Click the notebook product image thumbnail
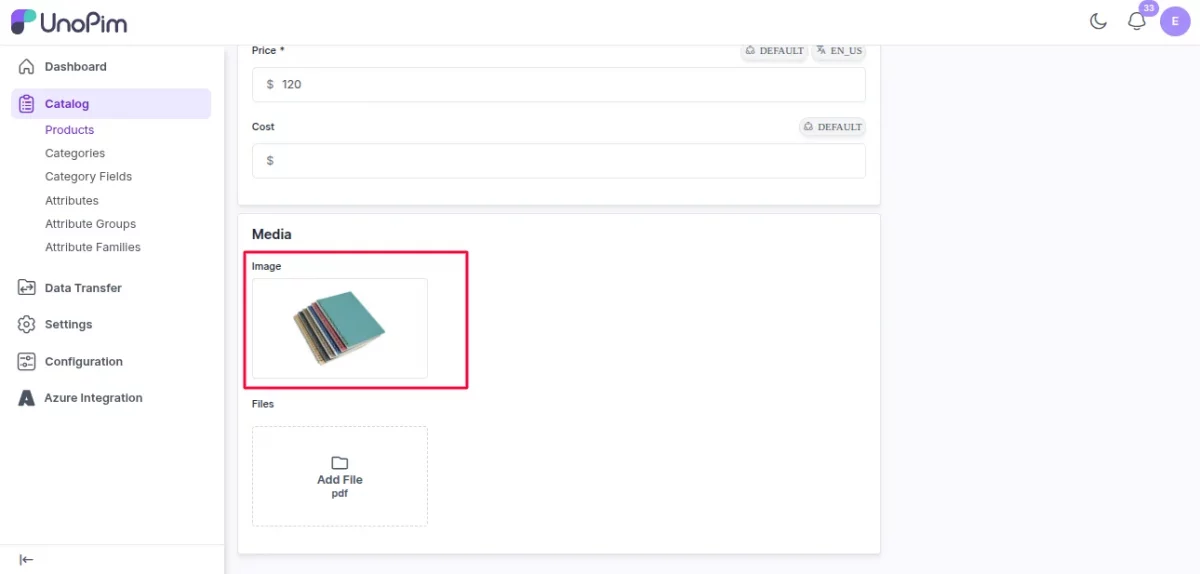The image size is (1200, 574). (340, 328)
